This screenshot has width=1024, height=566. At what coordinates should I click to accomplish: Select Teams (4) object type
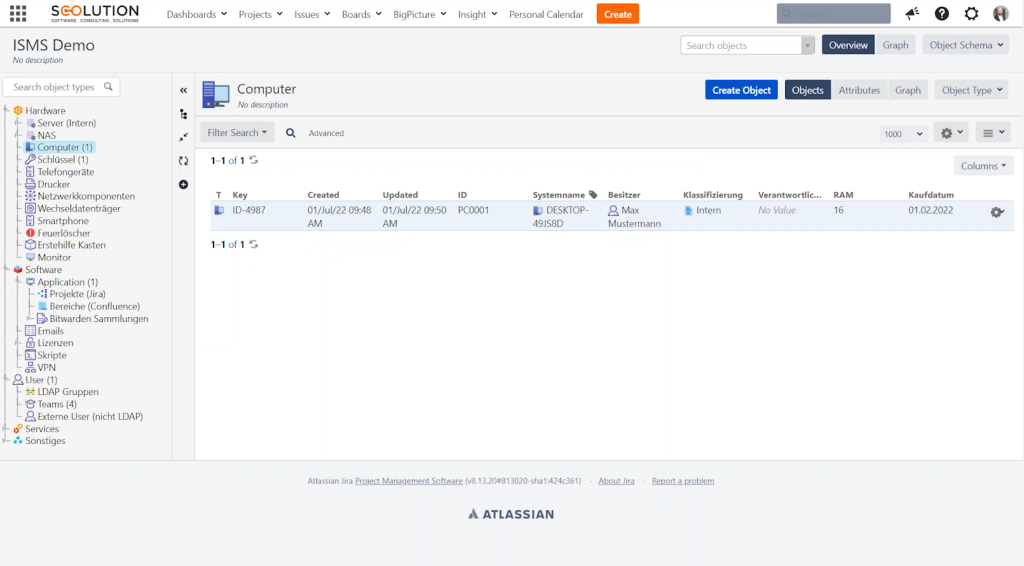[57, 404]
